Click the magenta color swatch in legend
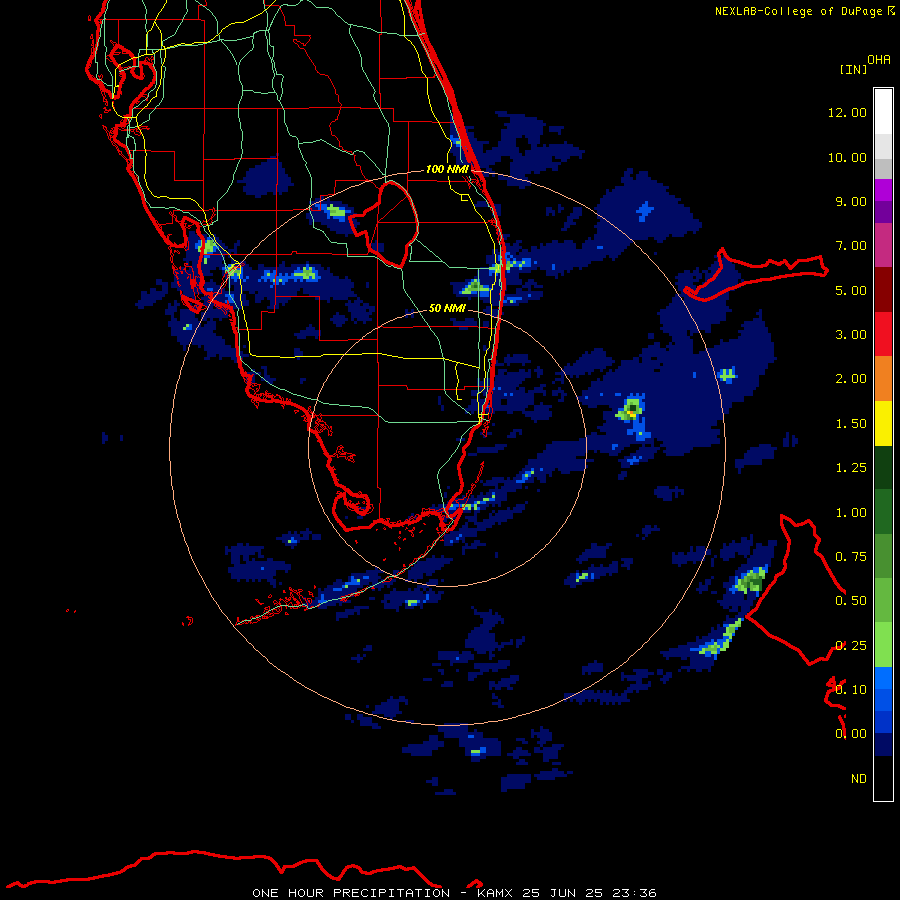Viewport: 900px width, 900px height. point(883,245)
